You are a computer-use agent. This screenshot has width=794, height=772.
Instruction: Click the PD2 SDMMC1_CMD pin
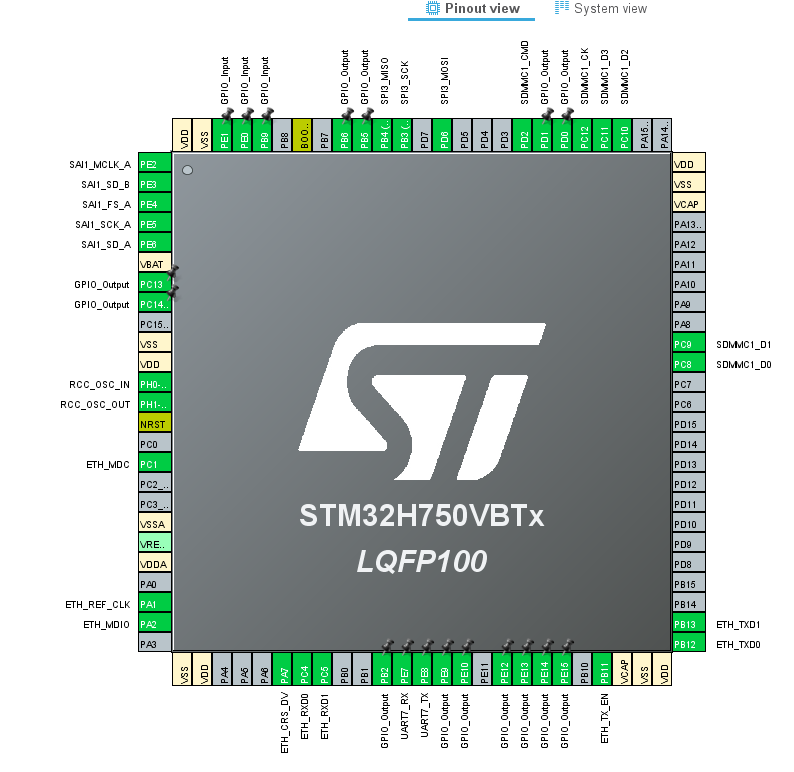(x=524, y=136)
